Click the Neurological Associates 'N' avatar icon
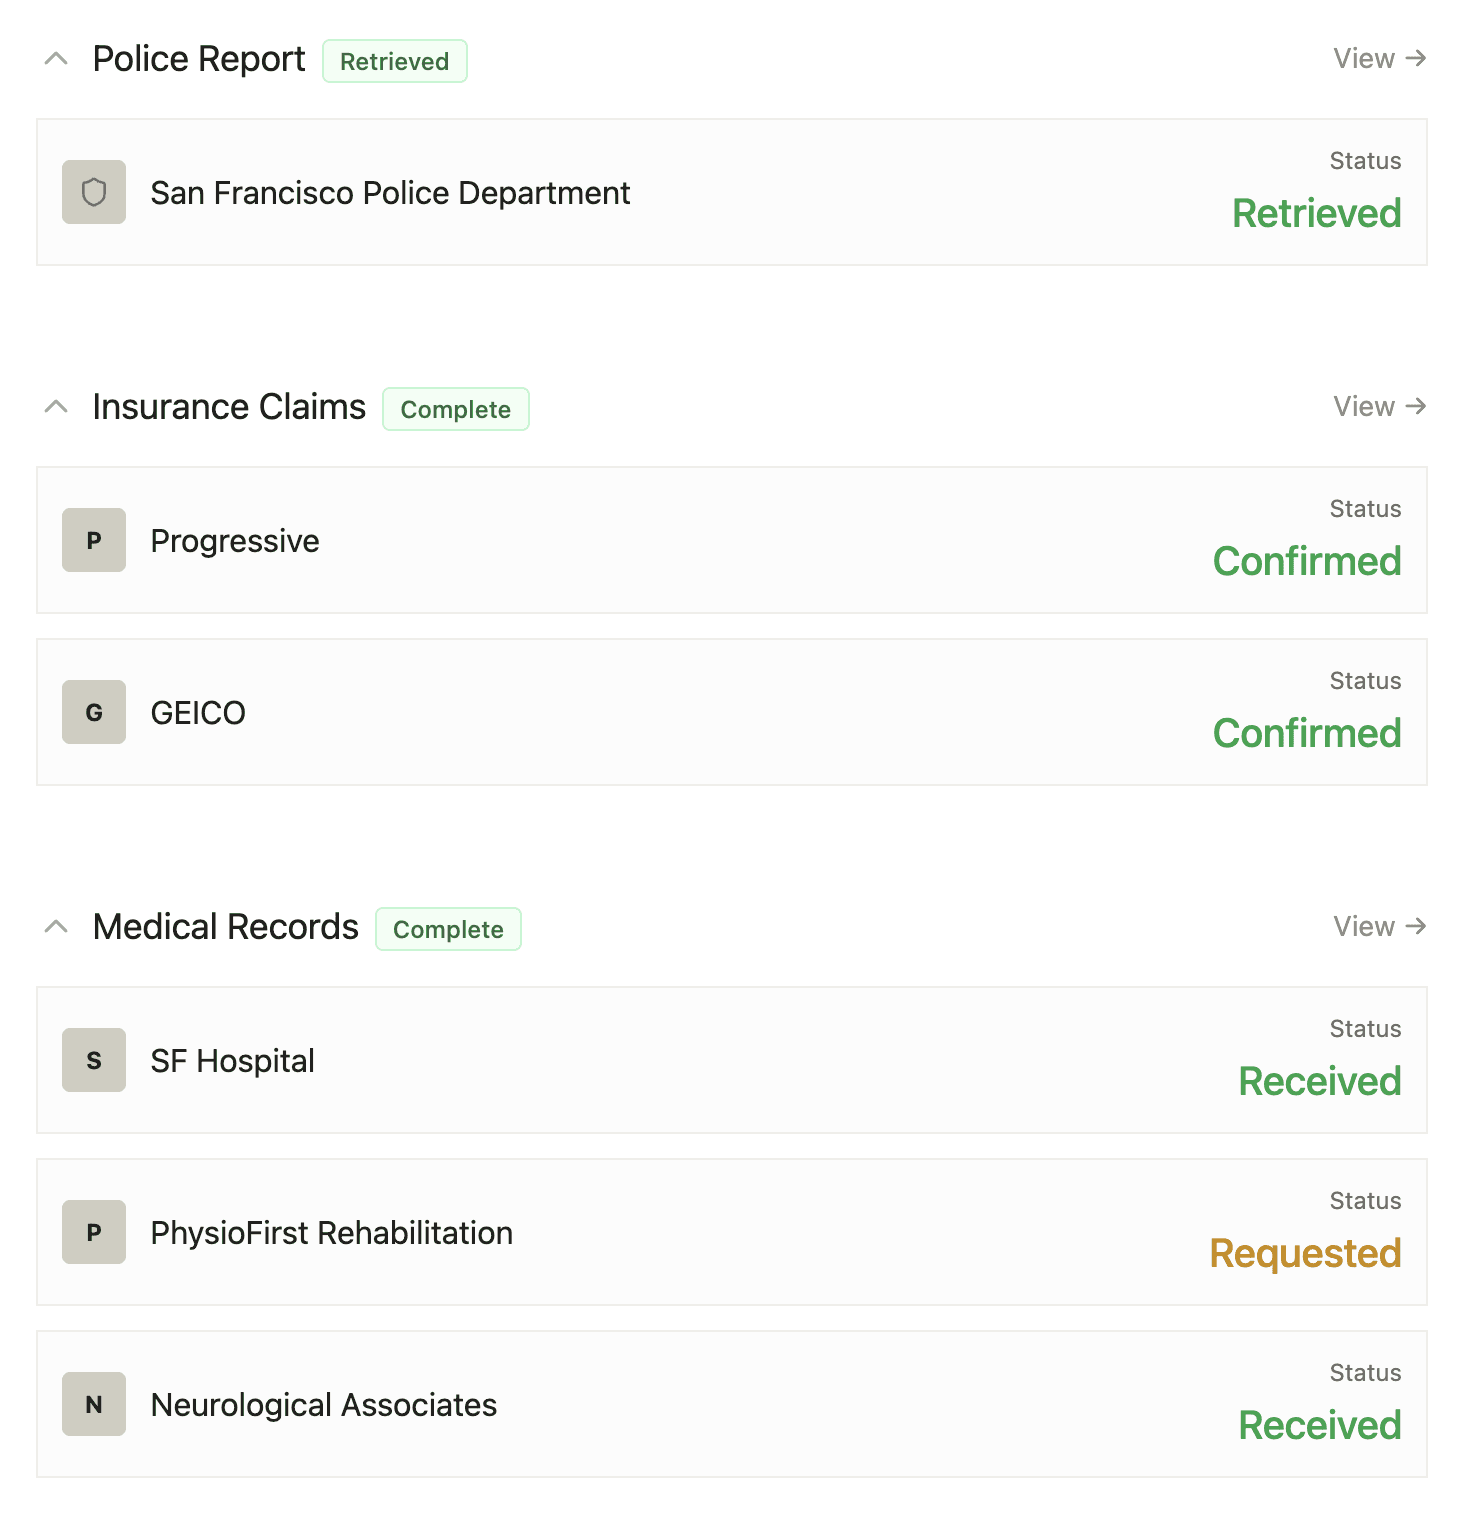Screen dimensions: 1462x1522 [94, 1404]
